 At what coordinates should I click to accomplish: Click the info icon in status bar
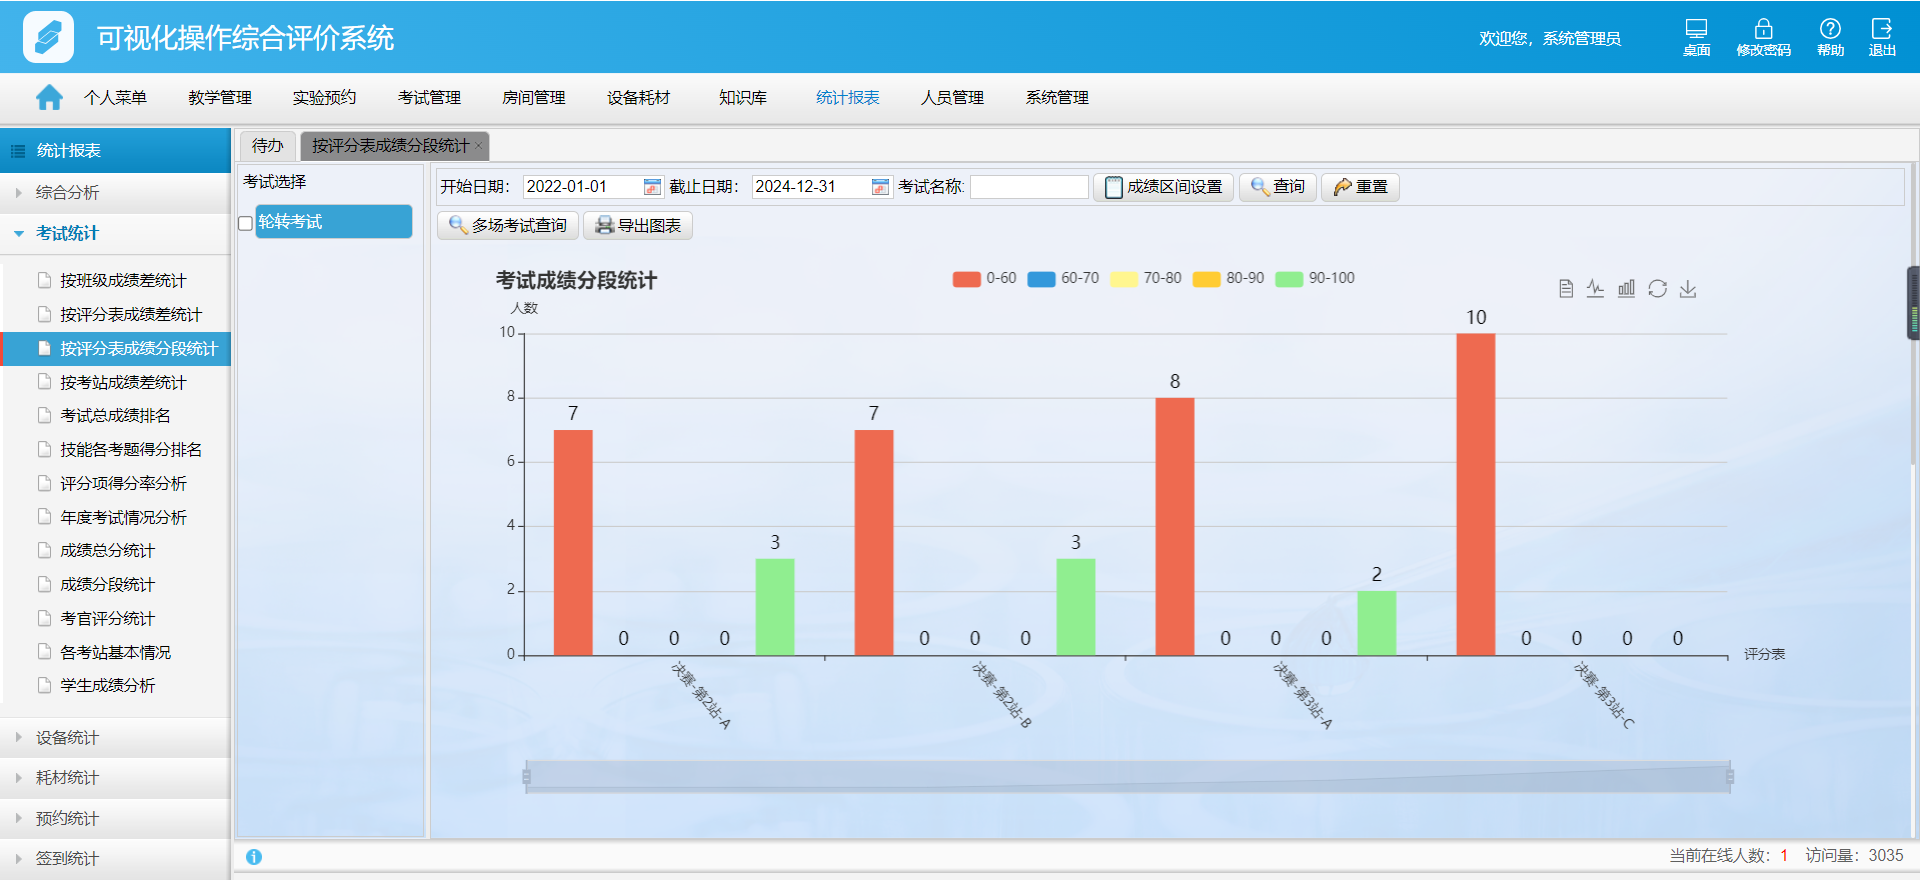click(x=254, y=857)
